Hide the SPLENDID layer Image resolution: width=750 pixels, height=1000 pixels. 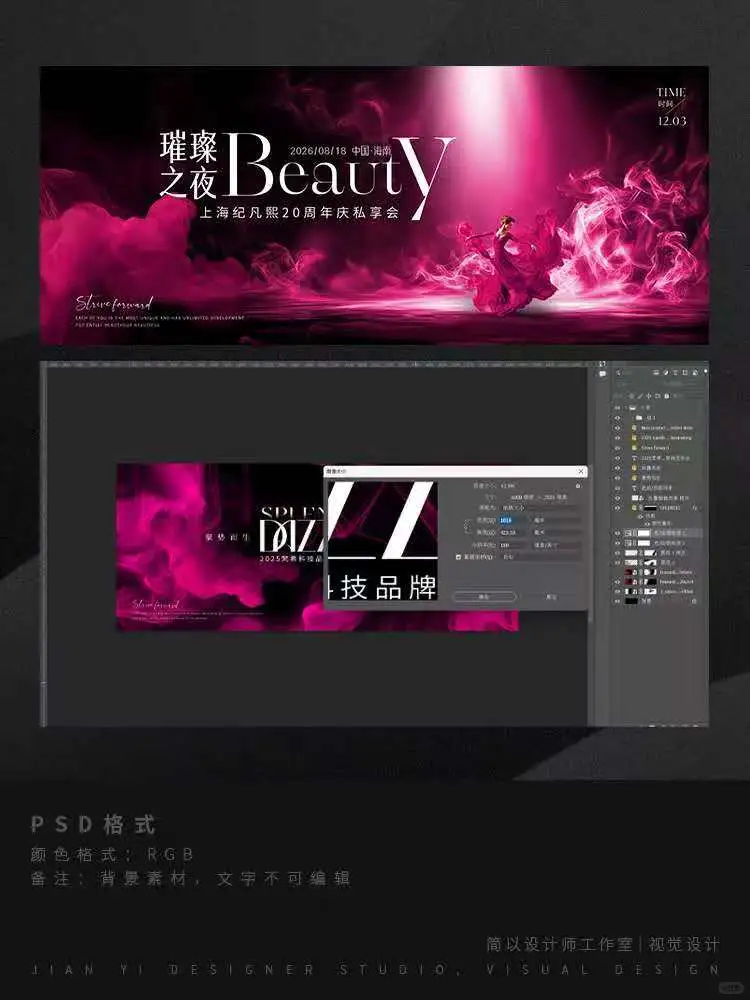click(x=617, y=508)
